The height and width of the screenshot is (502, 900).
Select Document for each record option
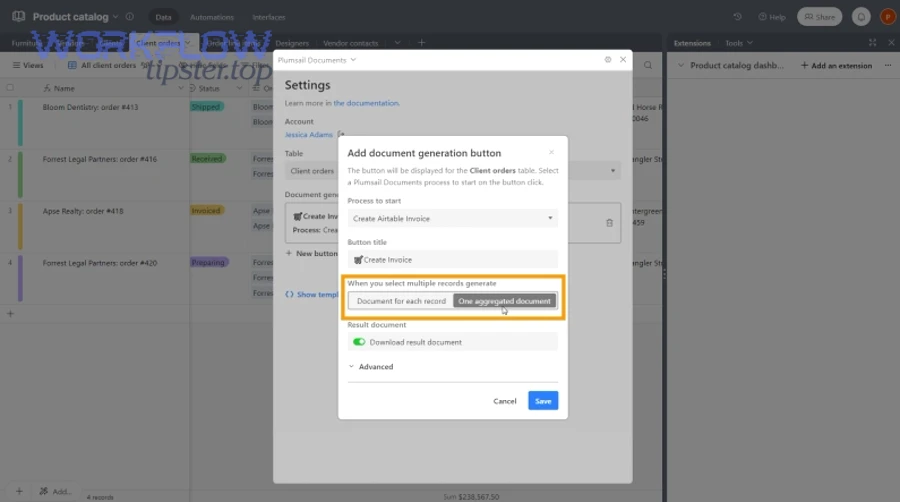click(x=401, y=301)
